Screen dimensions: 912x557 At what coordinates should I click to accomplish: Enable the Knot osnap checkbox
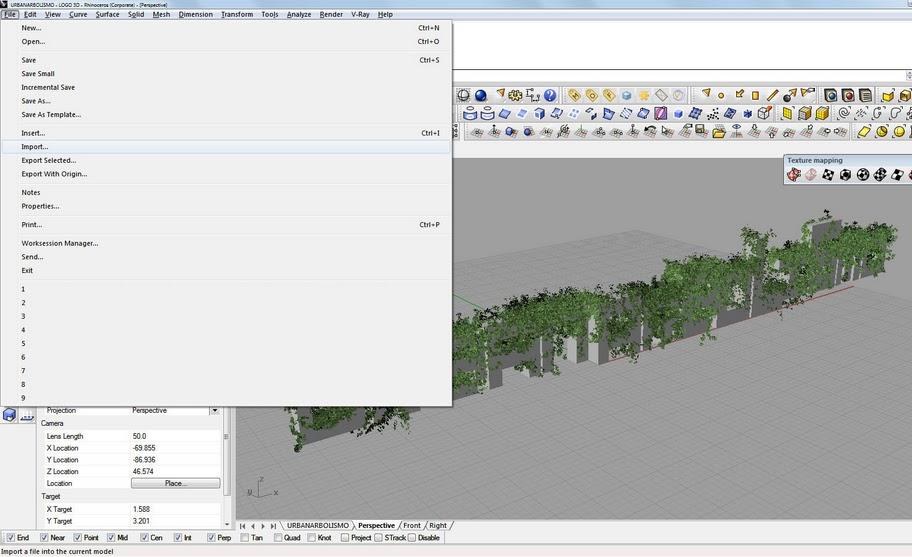point(312,538)
